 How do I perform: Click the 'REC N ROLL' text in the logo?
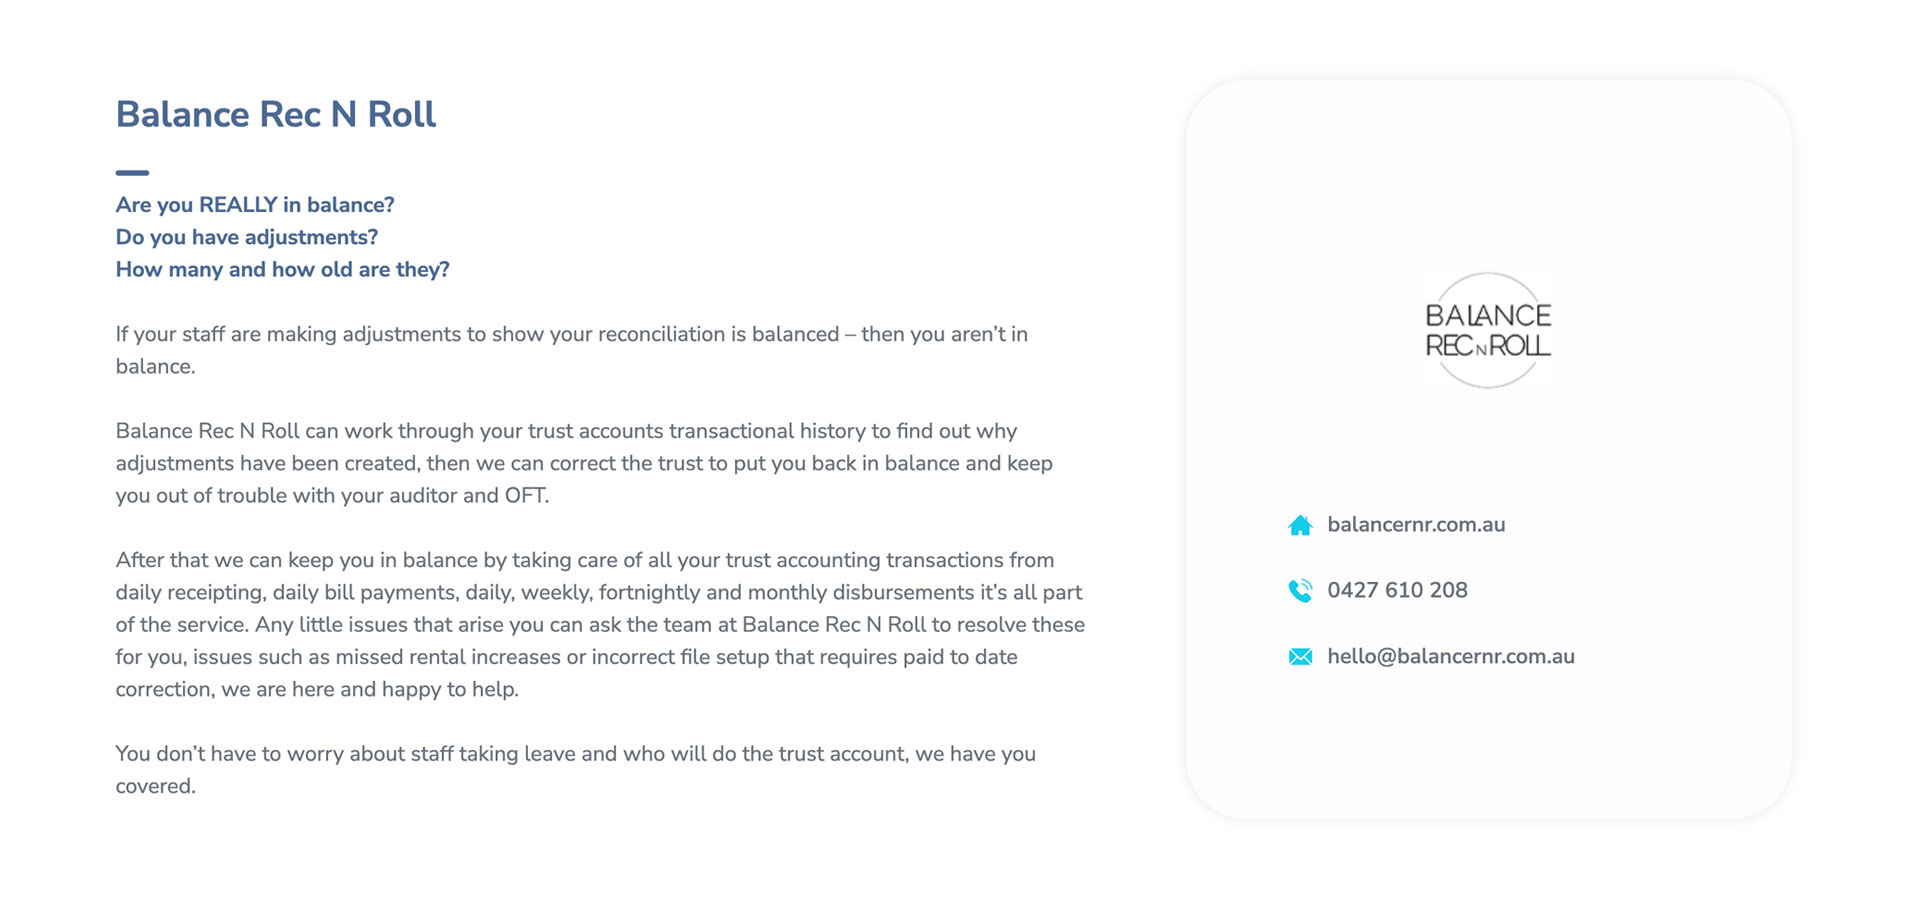point(1488,346)
